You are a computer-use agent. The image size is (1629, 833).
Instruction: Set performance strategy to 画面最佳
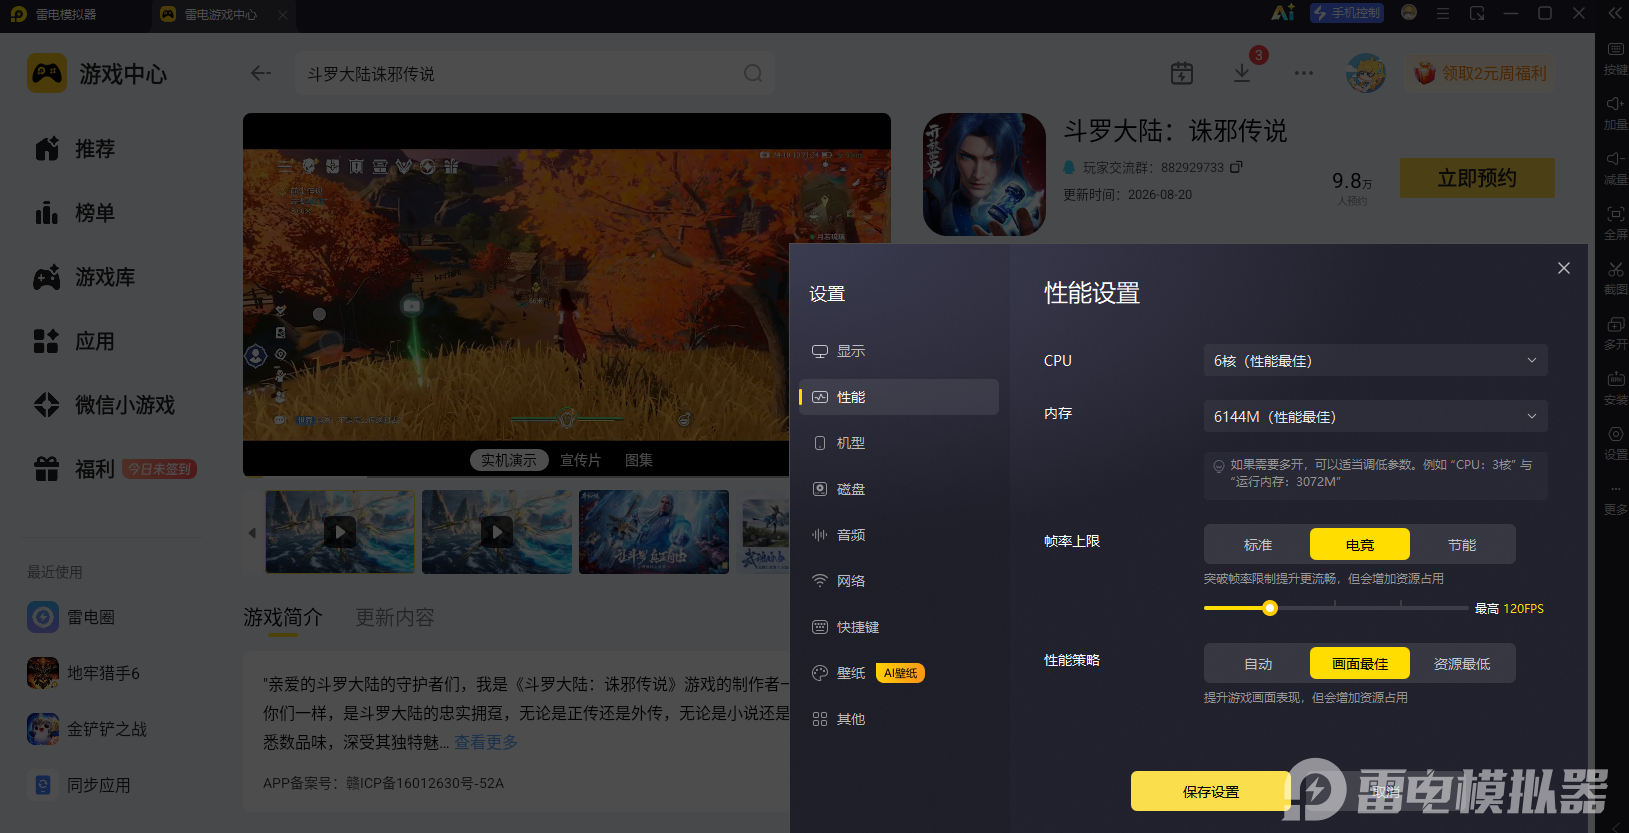click(x=1360, y=663)
